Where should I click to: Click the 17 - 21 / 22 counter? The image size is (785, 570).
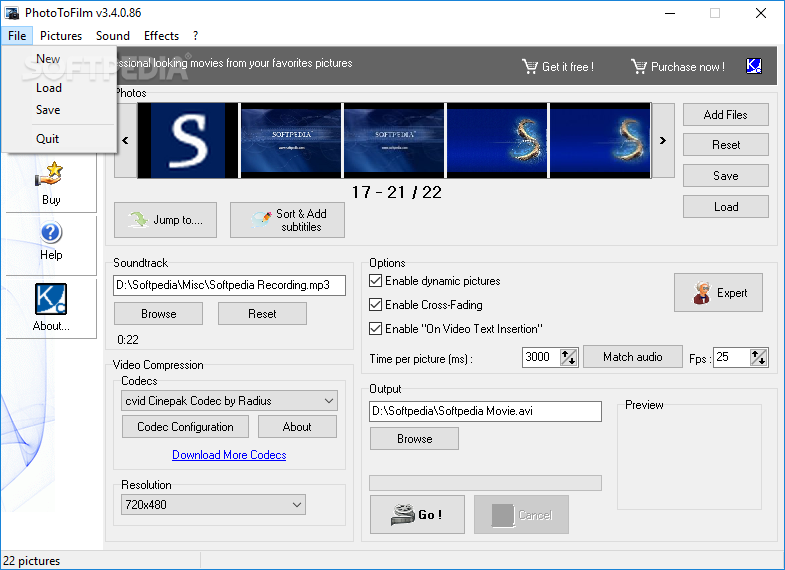[397, 192]
